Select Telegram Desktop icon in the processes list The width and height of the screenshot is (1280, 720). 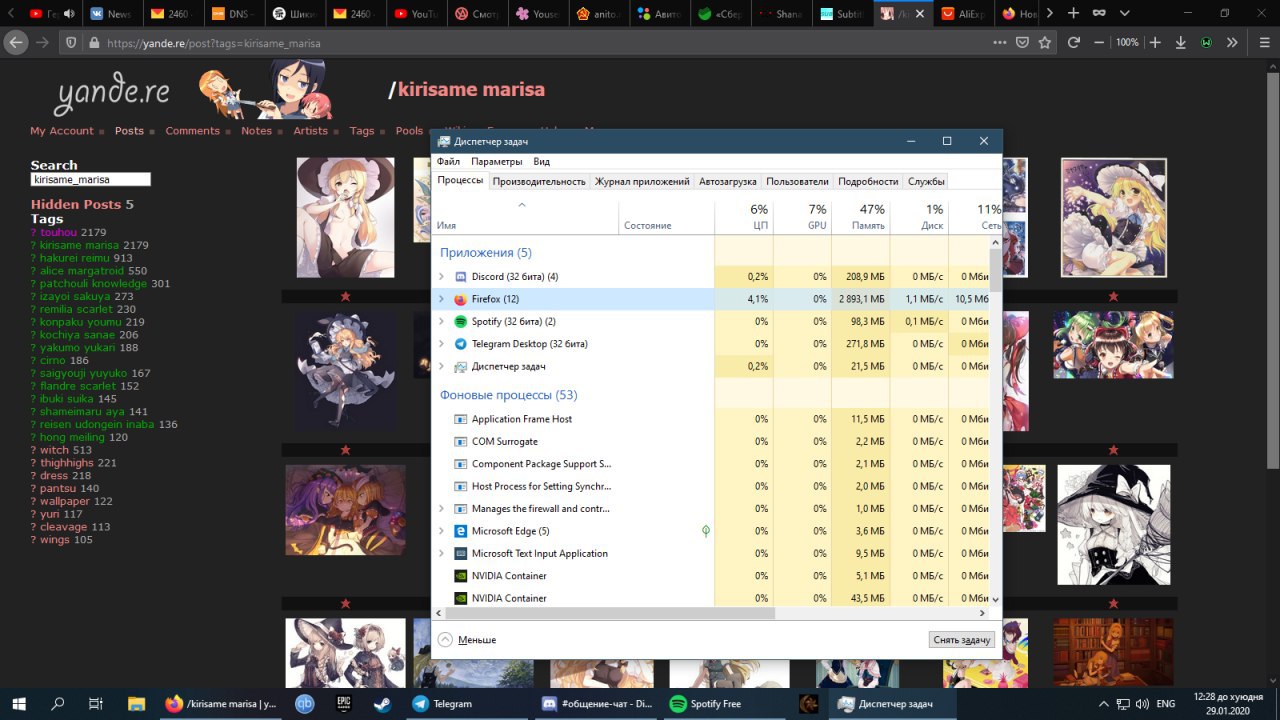pos(460,344)
